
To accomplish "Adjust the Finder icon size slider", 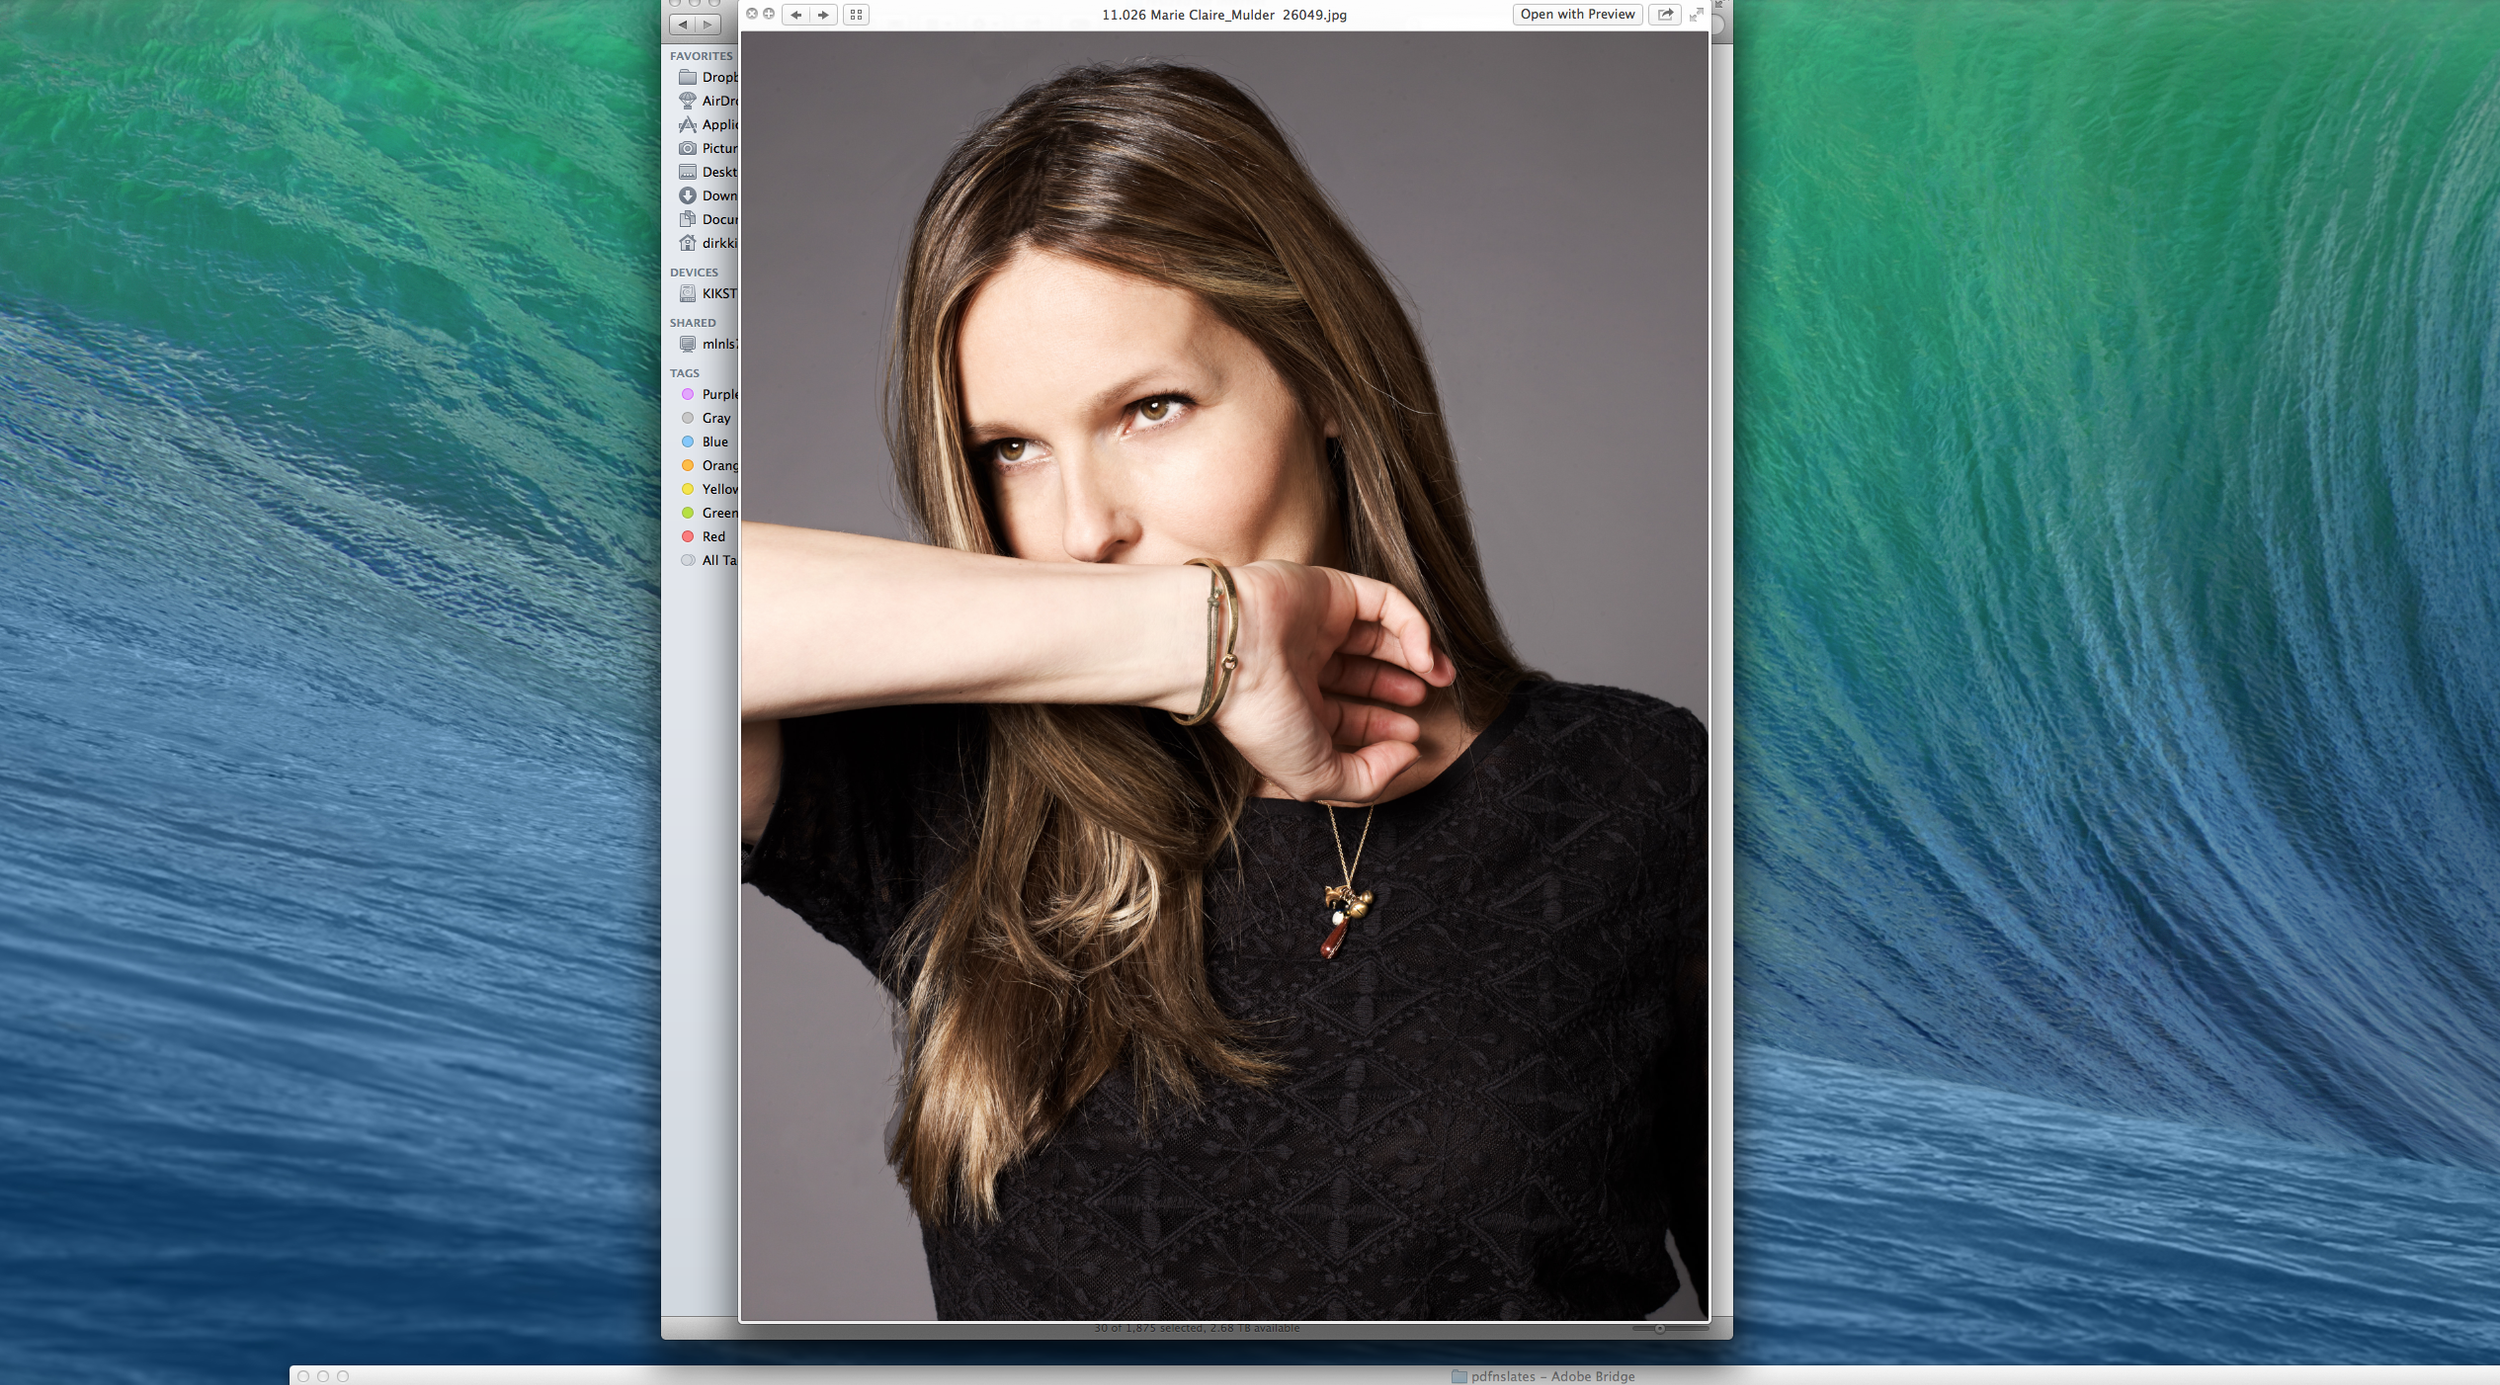I will (1660, 1329).
